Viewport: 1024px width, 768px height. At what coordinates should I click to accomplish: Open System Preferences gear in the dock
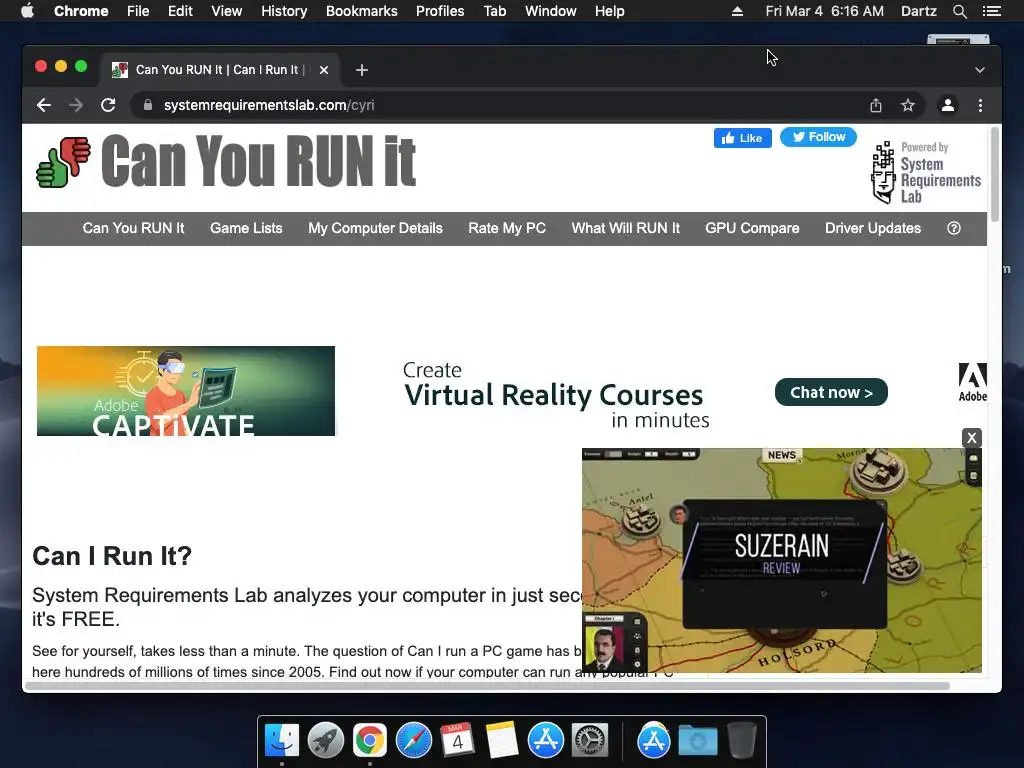(590, 741)
